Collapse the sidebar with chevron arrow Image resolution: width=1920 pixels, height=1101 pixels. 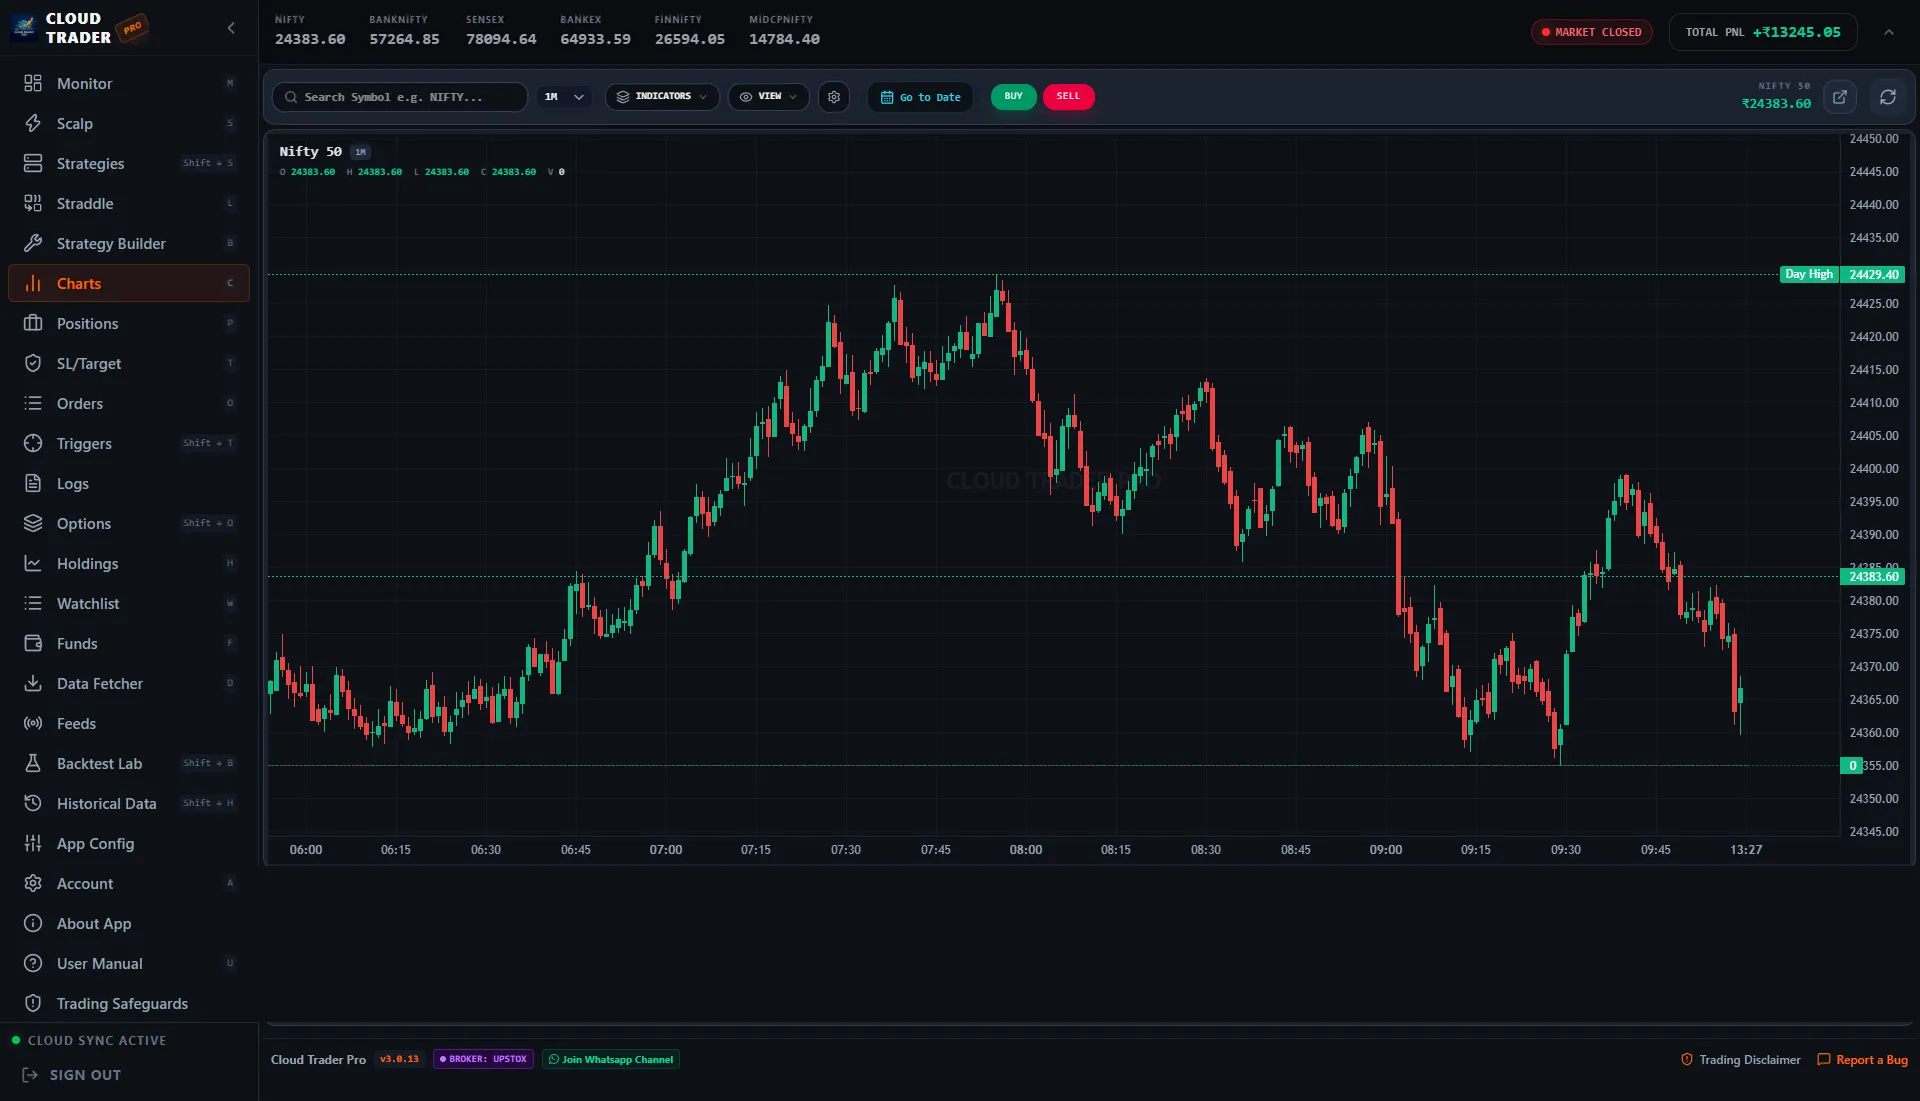pyautogui.click(x=231, y=28)
